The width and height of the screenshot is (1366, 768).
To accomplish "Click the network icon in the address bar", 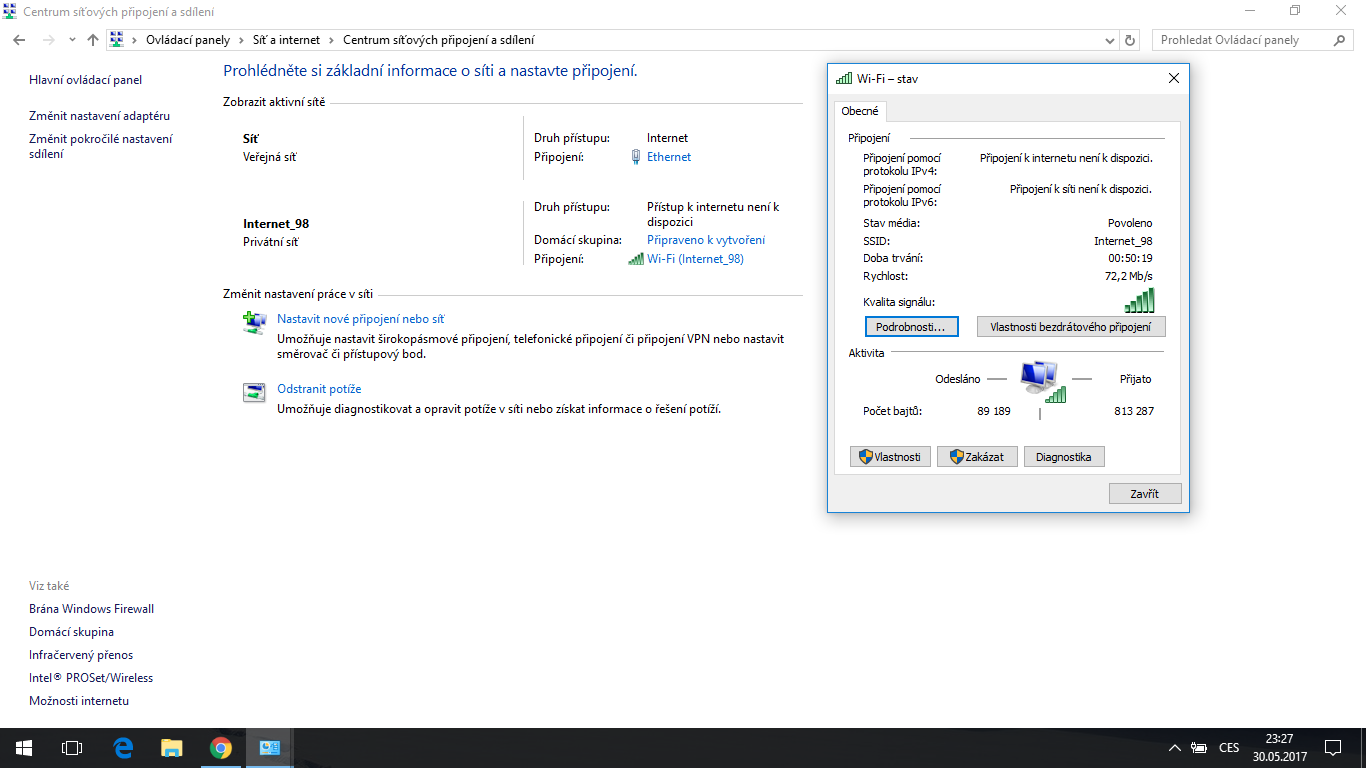I will click(x=116, y=40).
